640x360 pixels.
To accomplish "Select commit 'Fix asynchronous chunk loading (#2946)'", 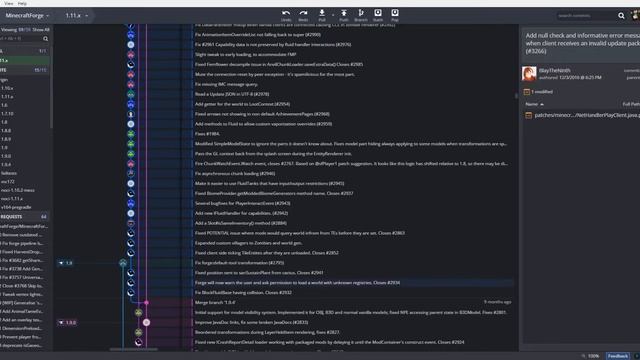I will (x=235, y=173).
